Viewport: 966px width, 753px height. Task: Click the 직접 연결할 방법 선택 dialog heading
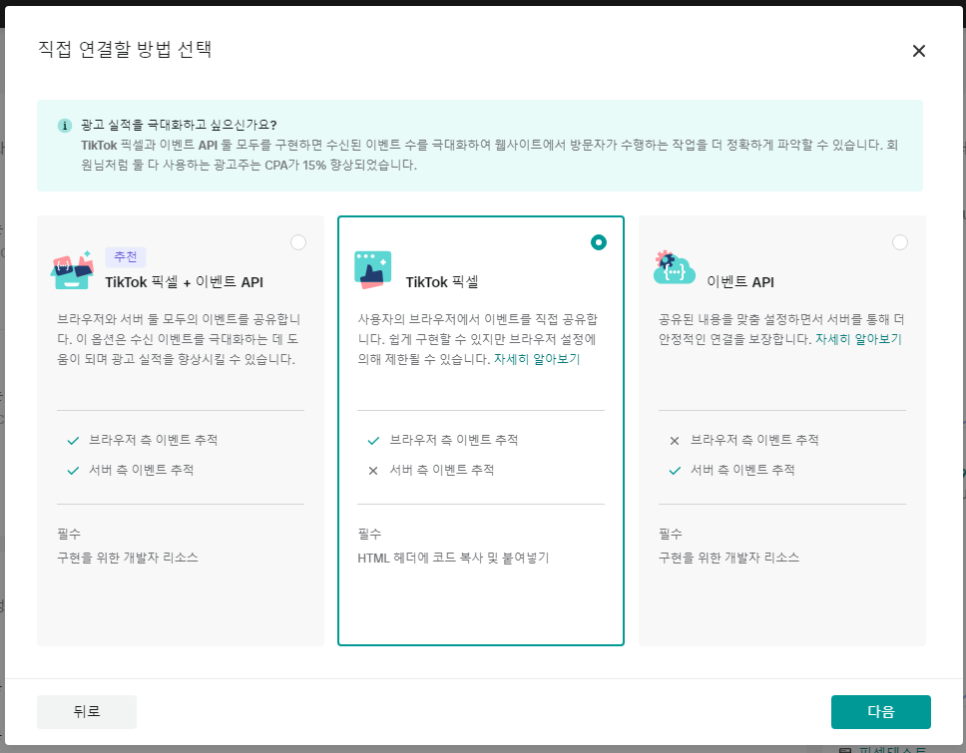tap(124, 49)
